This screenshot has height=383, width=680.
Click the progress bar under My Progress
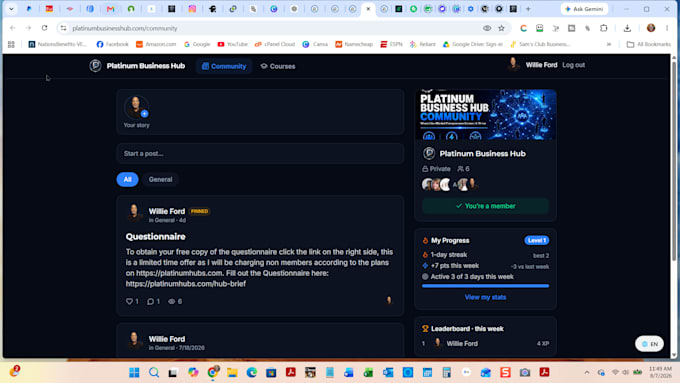coord(485,286)
